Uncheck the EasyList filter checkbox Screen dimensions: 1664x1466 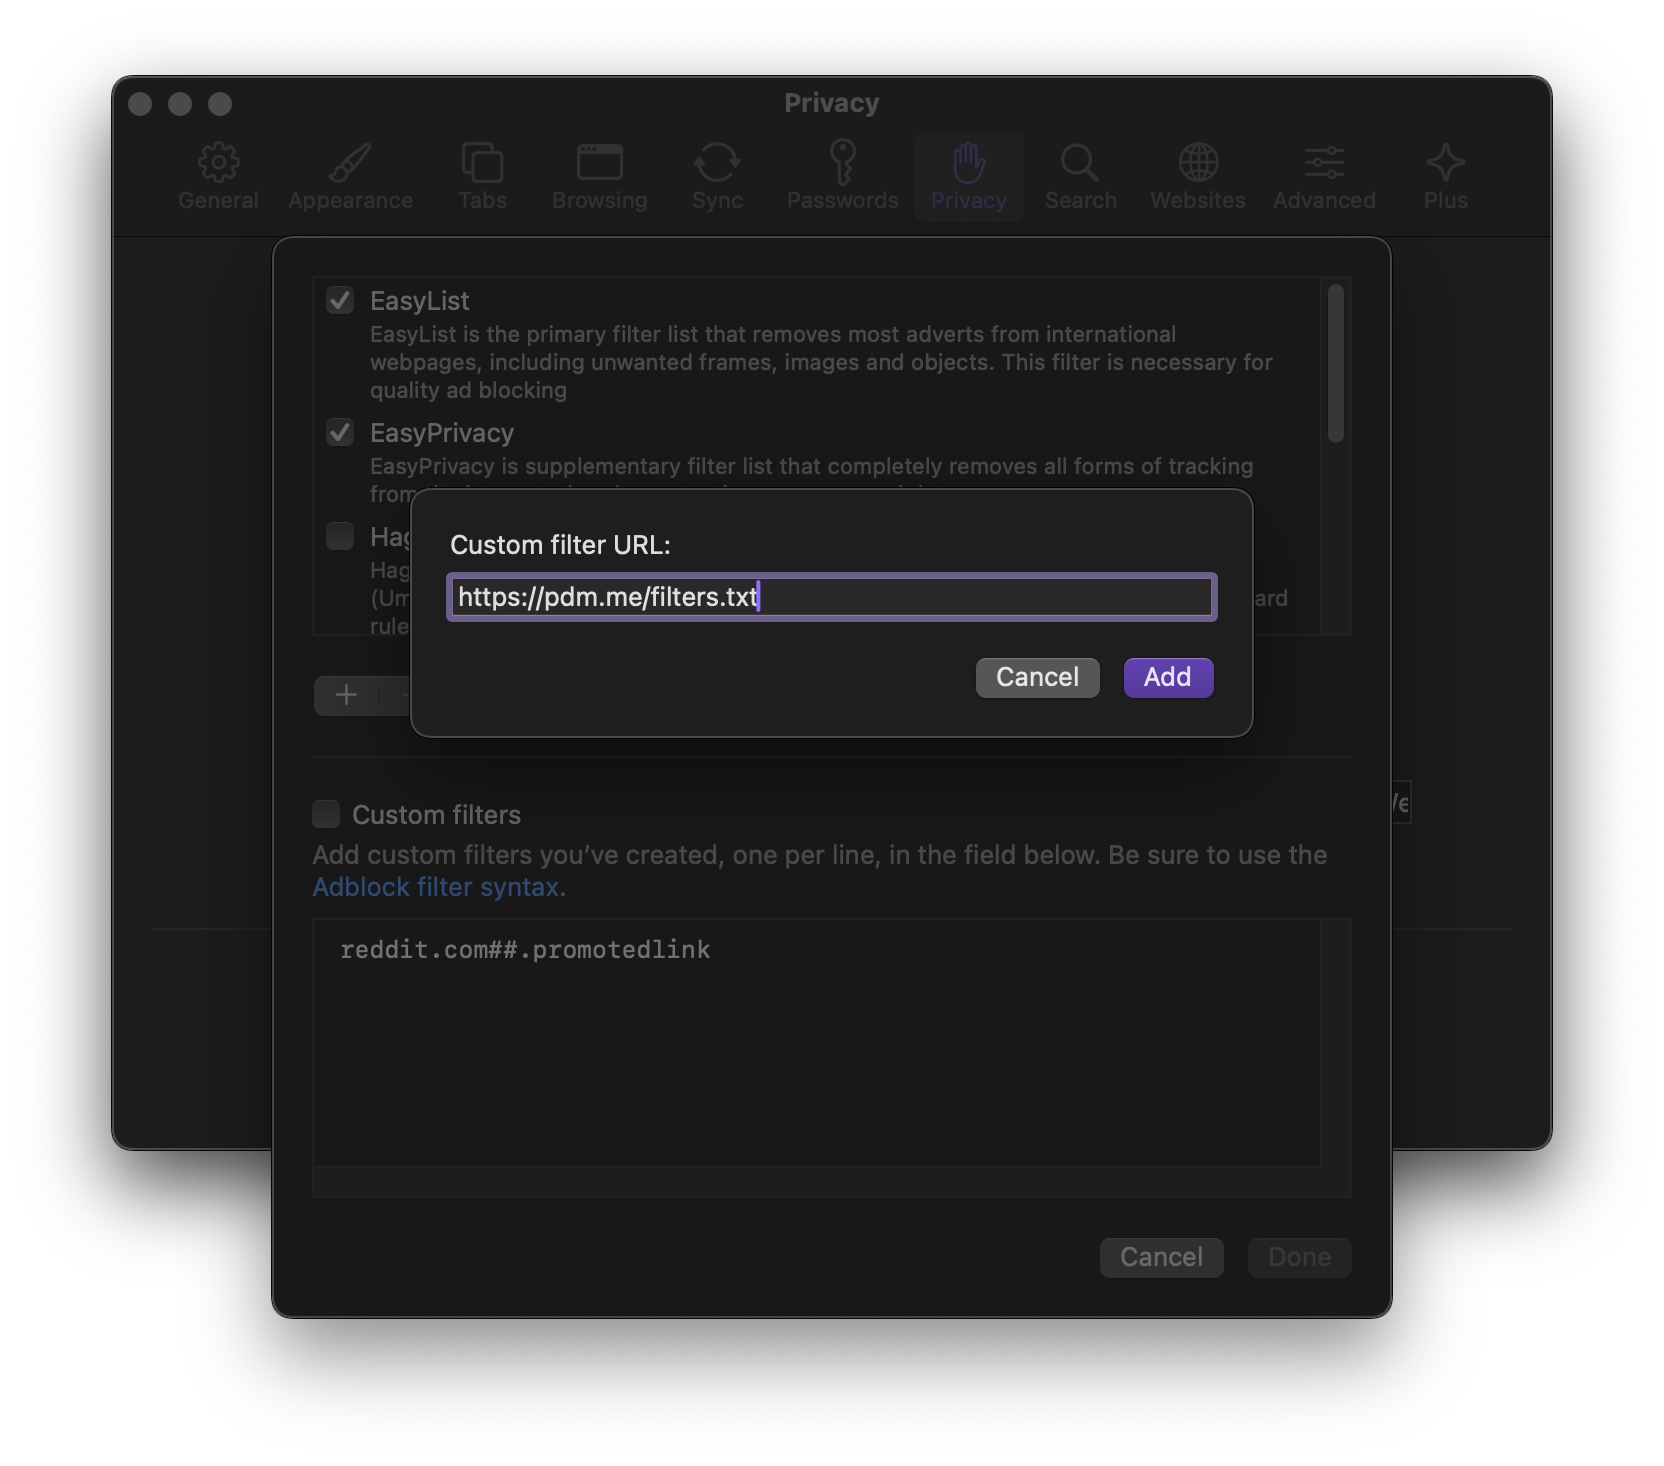click(340, 300)
